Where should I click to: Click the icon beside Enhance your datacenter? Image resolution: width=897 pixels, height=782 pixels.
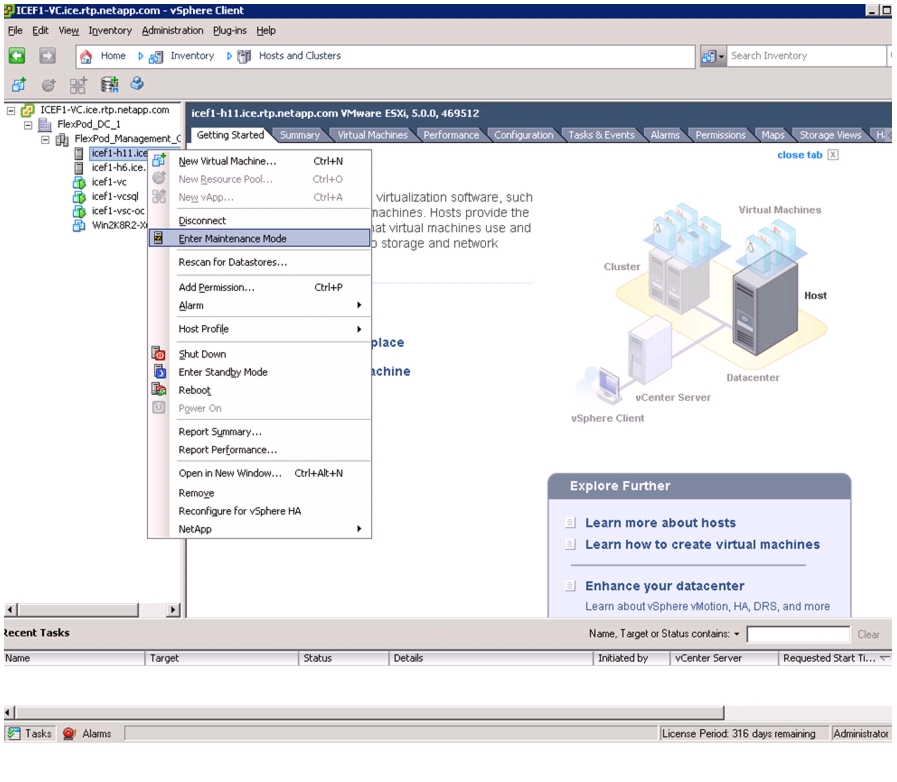coord(570,585)
